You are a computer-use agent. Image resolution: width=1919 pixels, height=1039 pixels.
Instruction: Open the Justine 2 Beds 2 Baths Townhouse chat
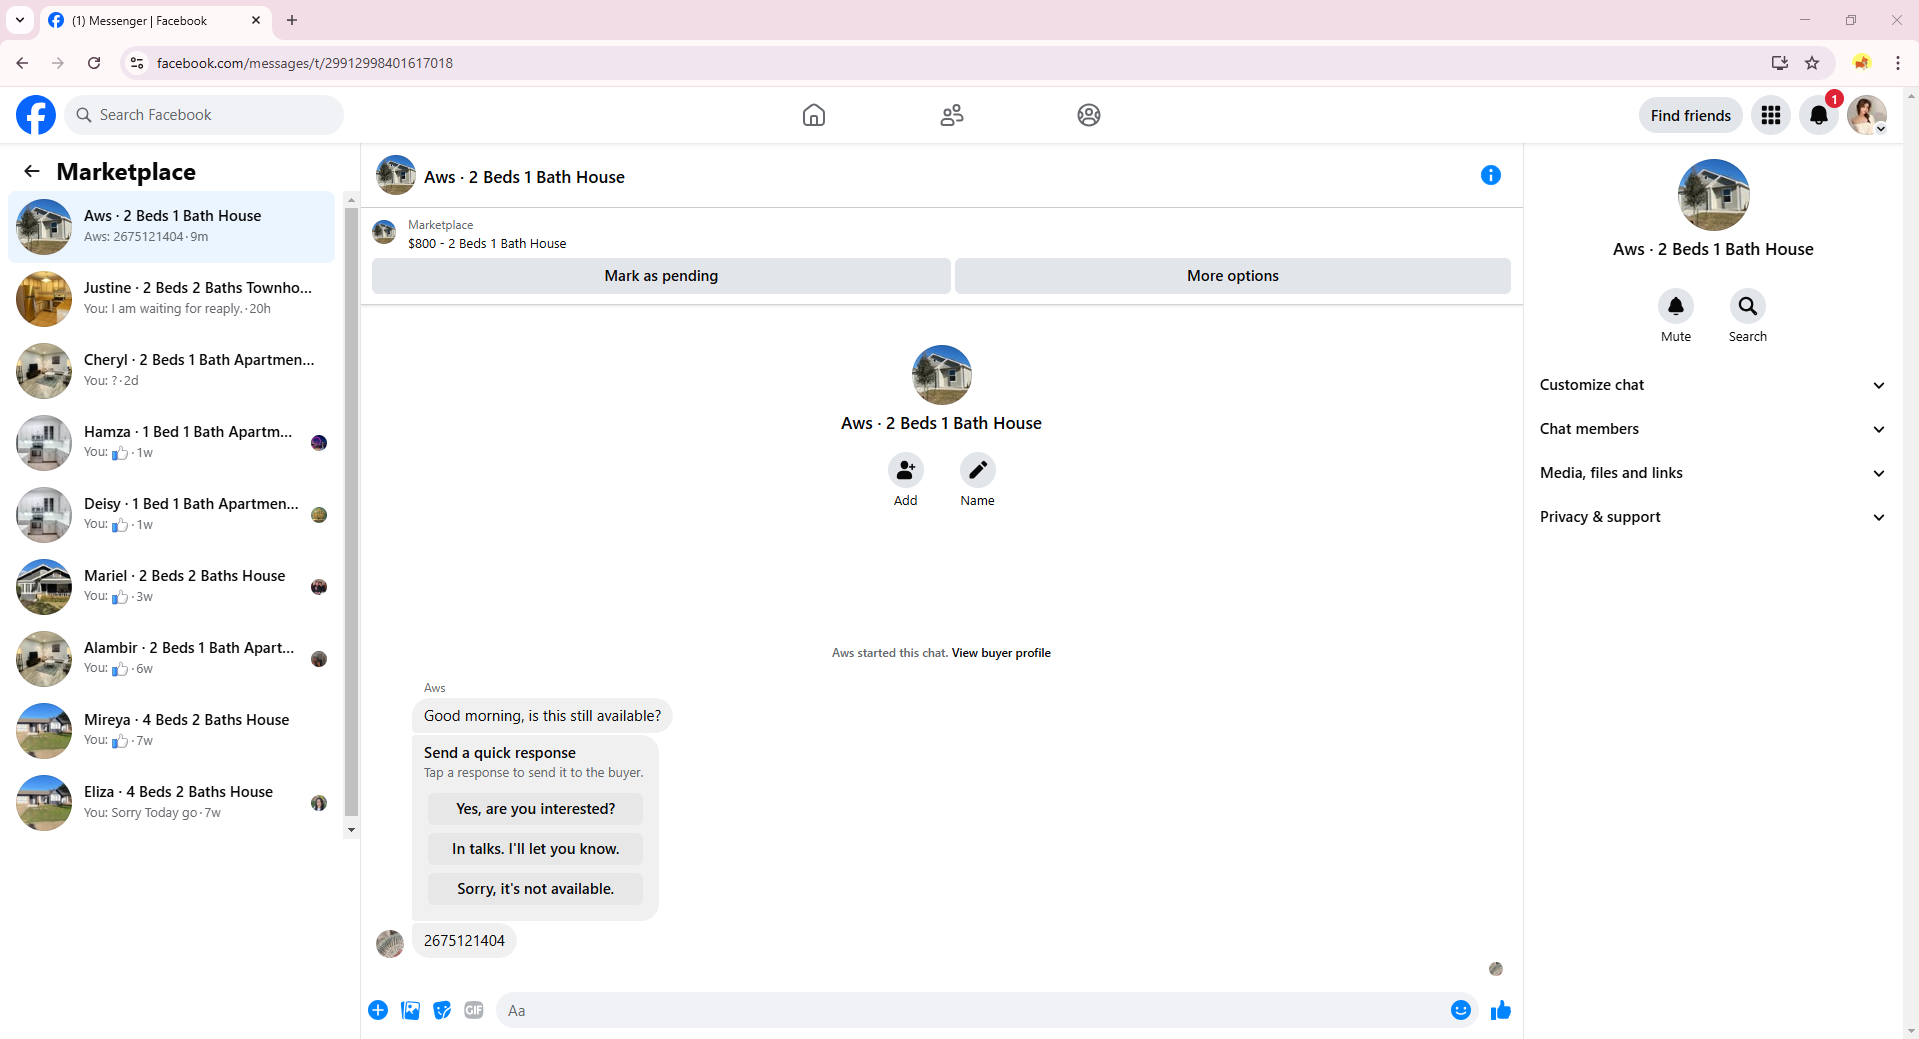(172, 299)
